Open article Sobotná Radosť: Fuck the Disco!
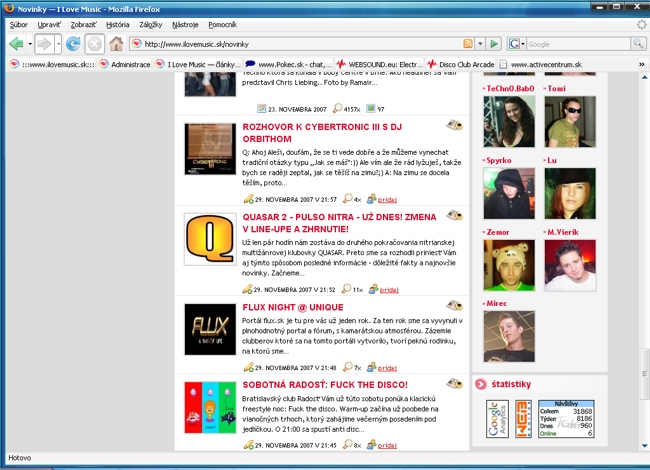650x470 pixels. tap(325, 385)
